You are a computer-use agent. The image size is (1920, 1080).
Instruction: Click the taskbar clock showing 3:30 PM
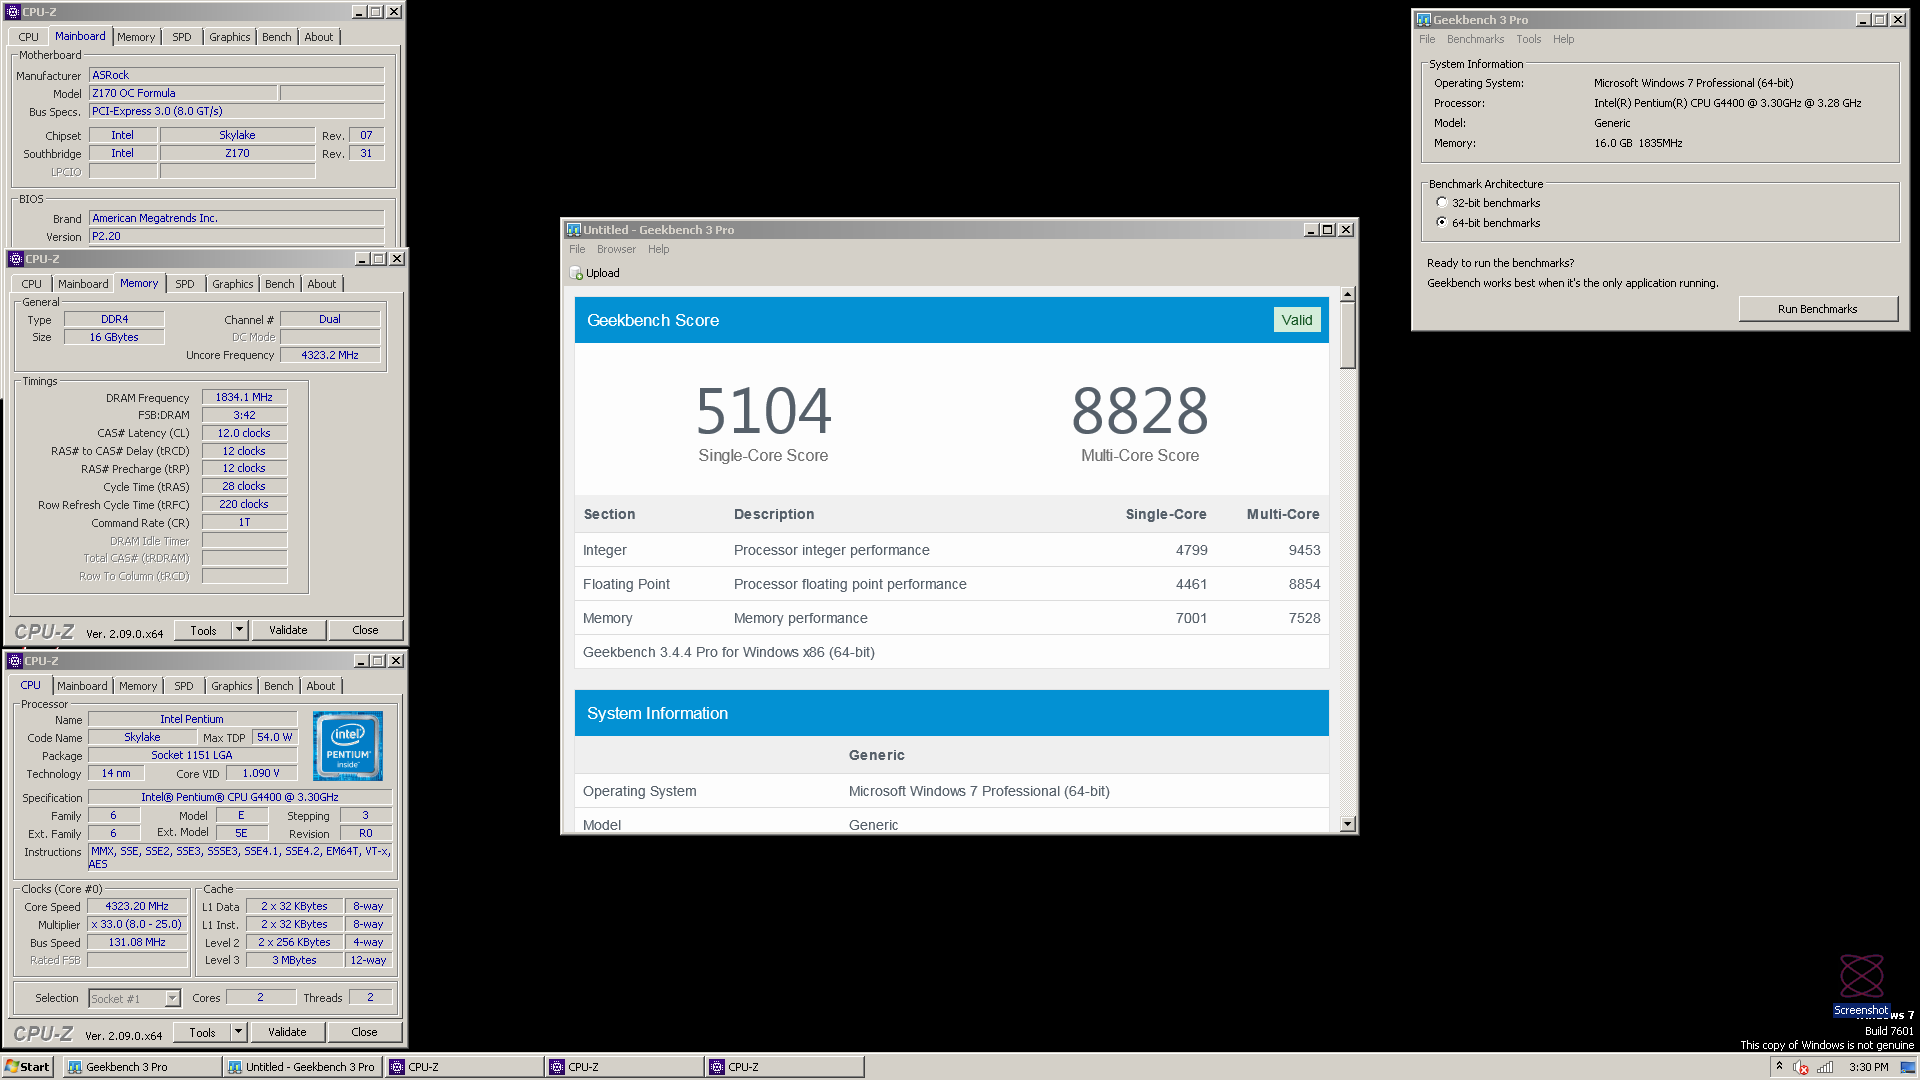pyautogui.click(x=1868, y=1067)
